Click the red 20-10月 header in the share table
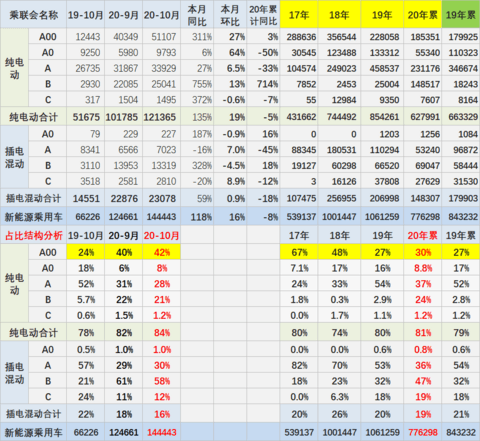 (162, 236)
